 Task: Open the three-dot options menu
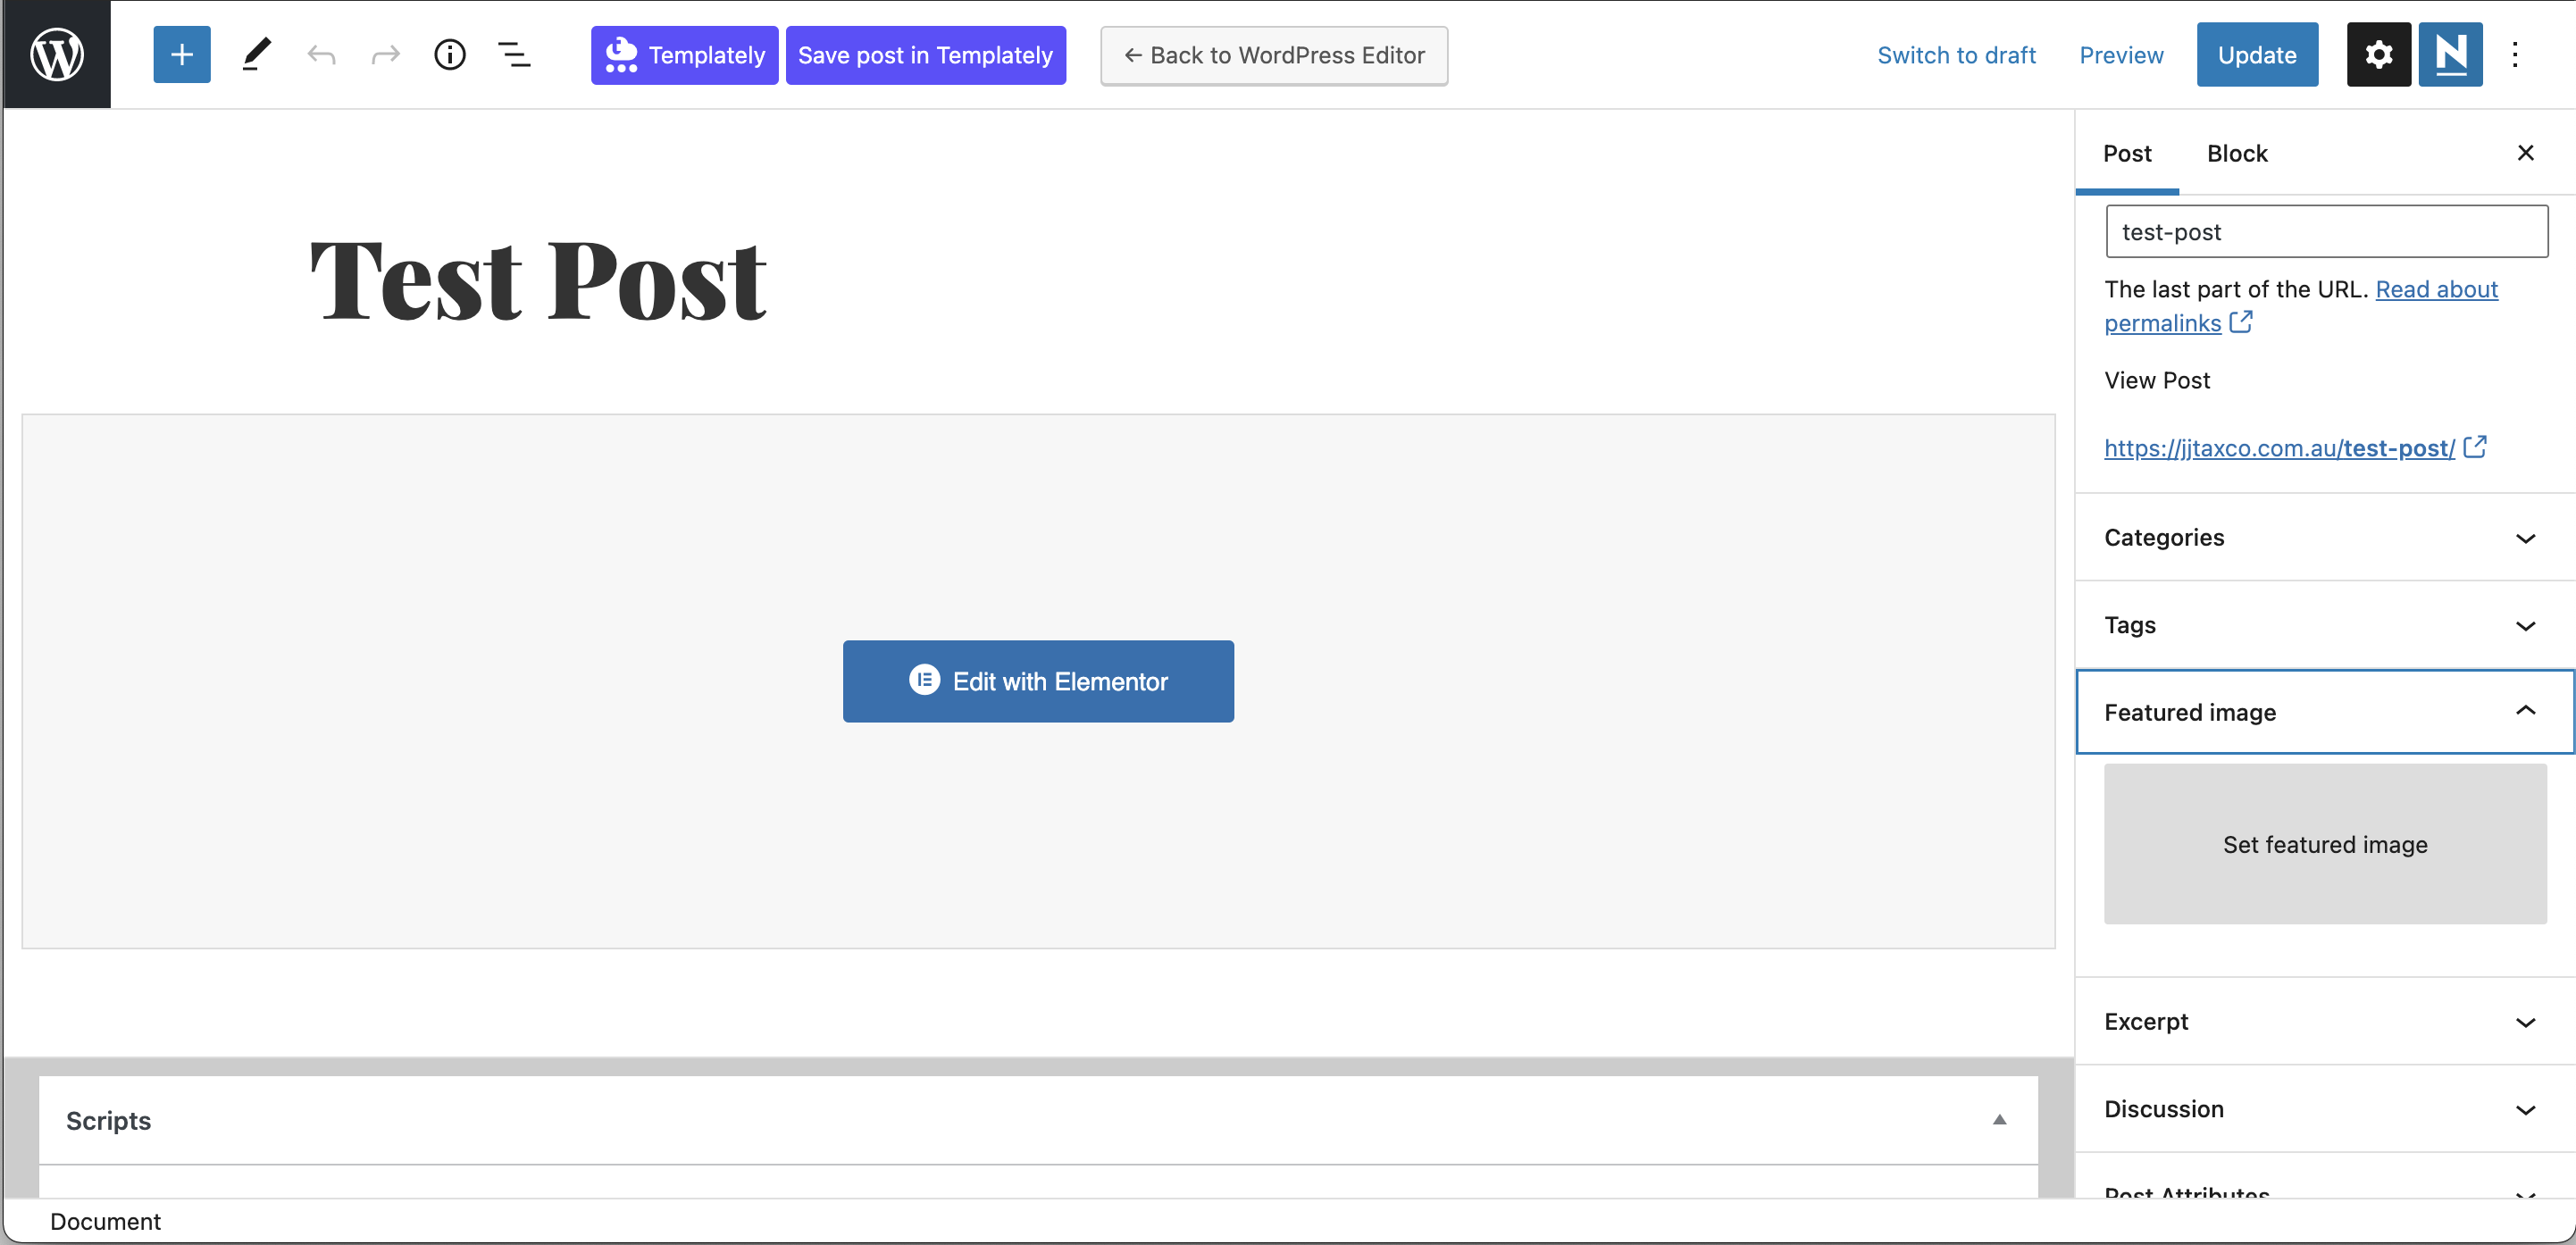(2515, 54)
